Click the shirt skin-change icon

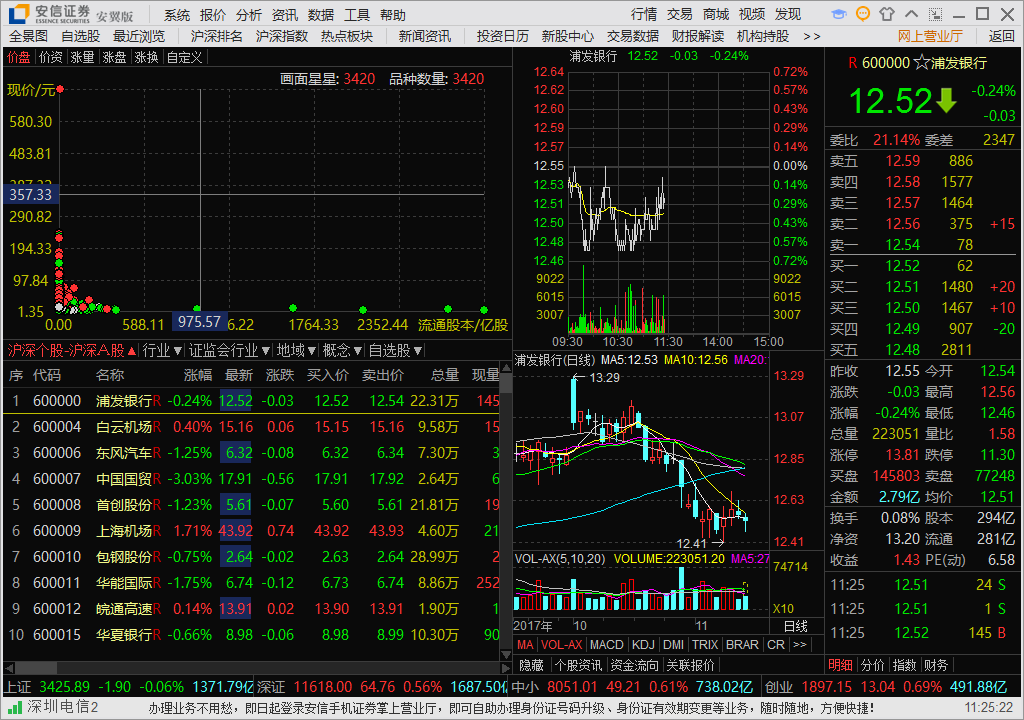click(x=887, y=14)
